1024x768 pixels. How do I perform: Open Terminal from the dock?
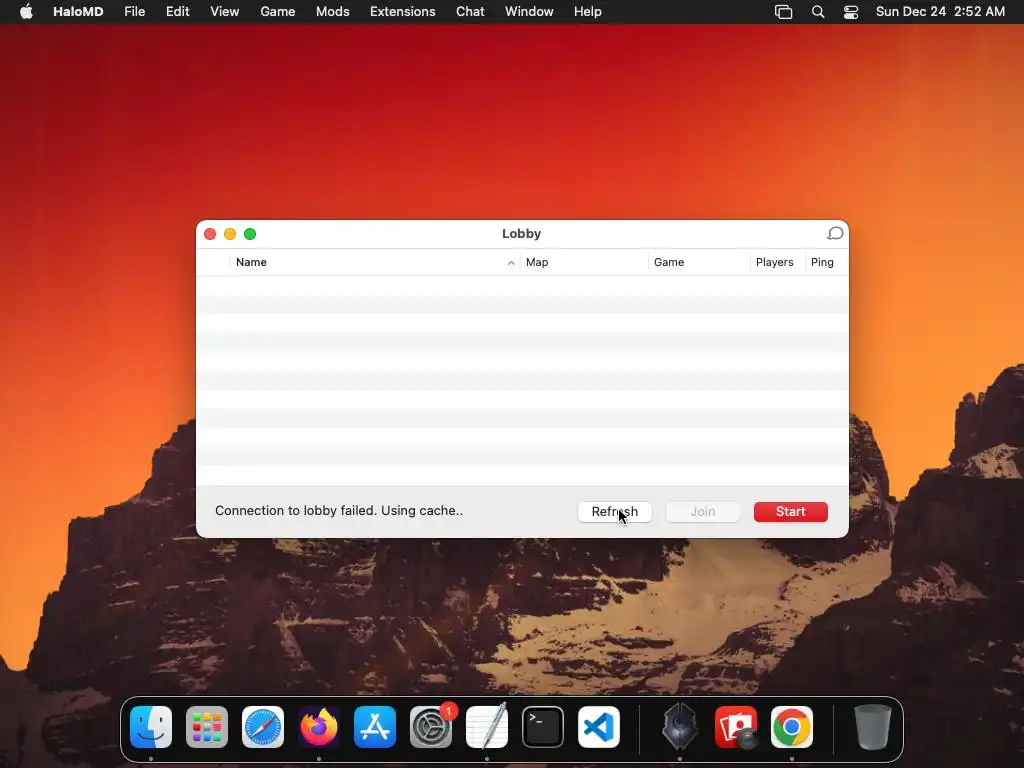pyautogui.click(x=543, y=727)
